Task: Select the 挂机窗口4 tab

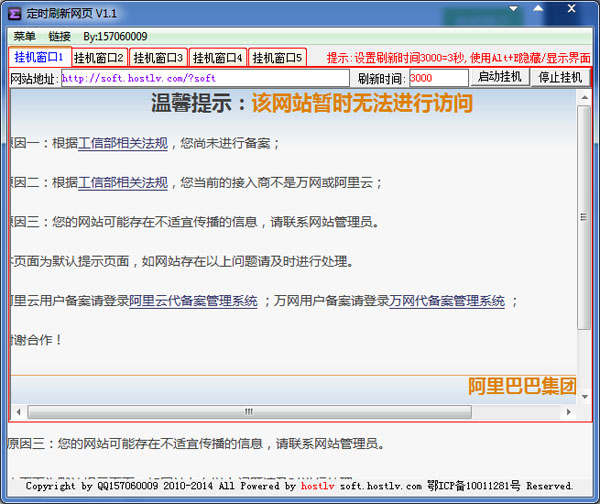Action: click(218, 58)
